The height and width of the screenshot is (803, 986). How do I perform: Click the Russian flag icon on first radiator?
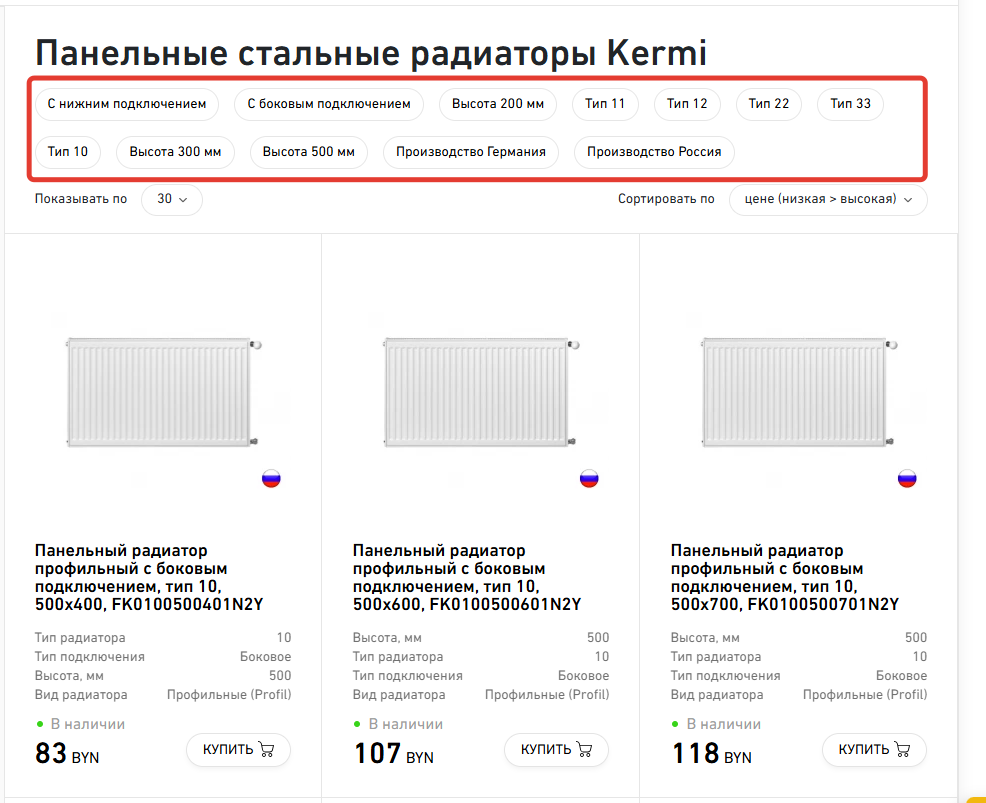click(x=271, y=479)
